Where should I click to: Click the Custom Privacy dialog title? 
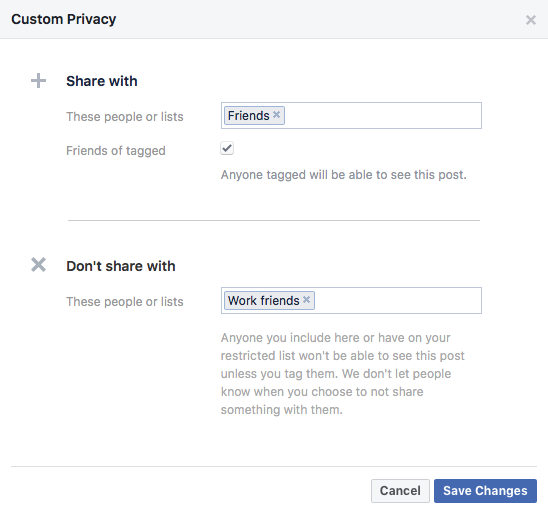[64, 19]
